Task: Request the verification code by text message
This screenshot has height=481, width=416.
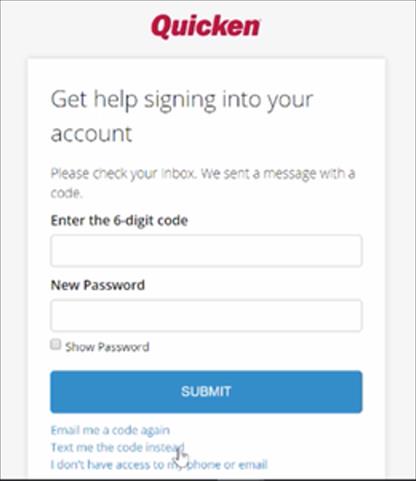Action: click(x=117, y=447)
